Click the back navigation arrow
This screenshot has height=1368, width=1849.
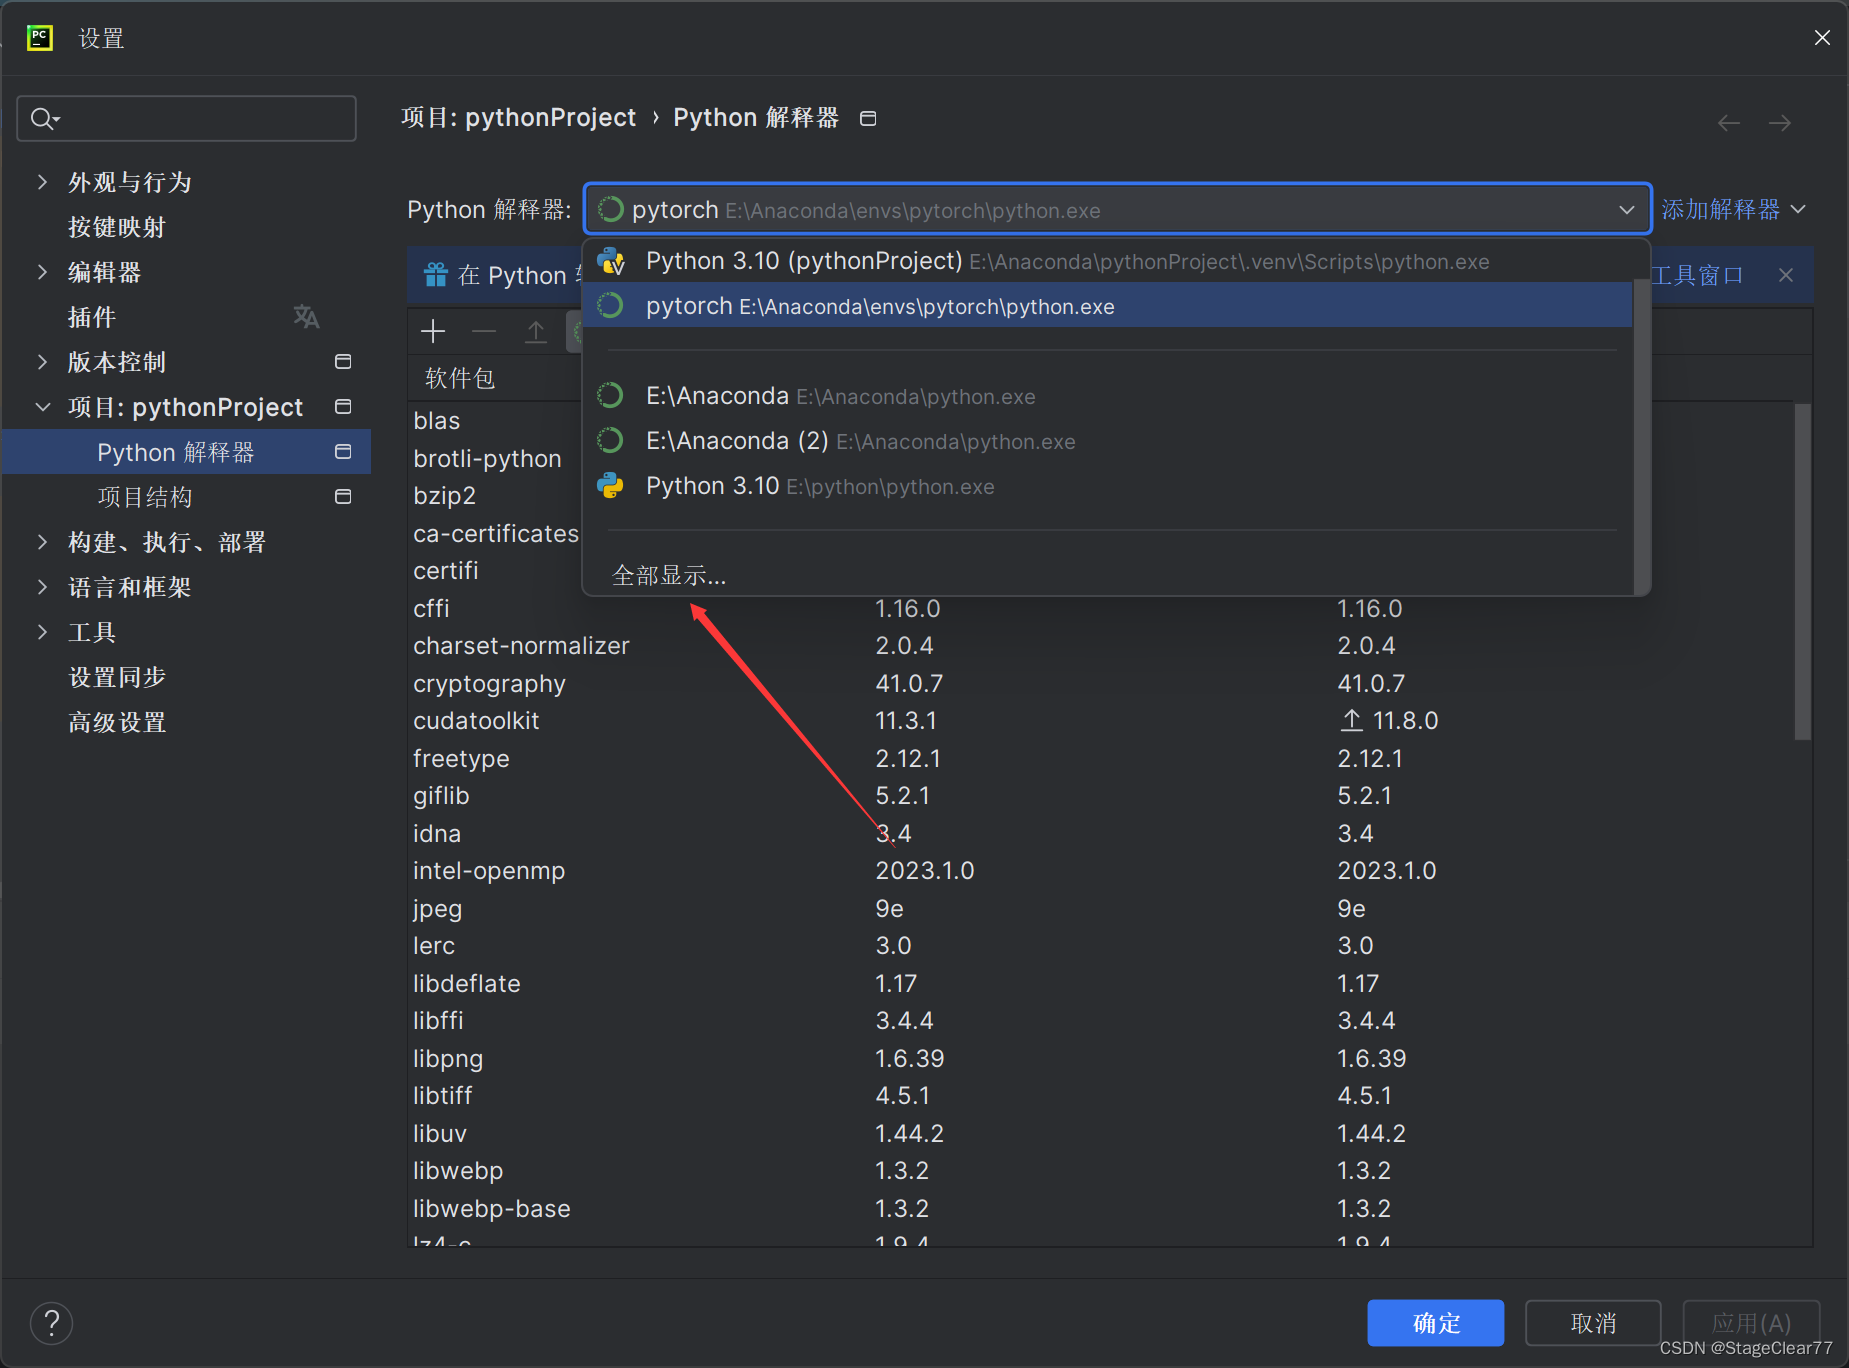pyautogui.click(x=1729, y=123)
